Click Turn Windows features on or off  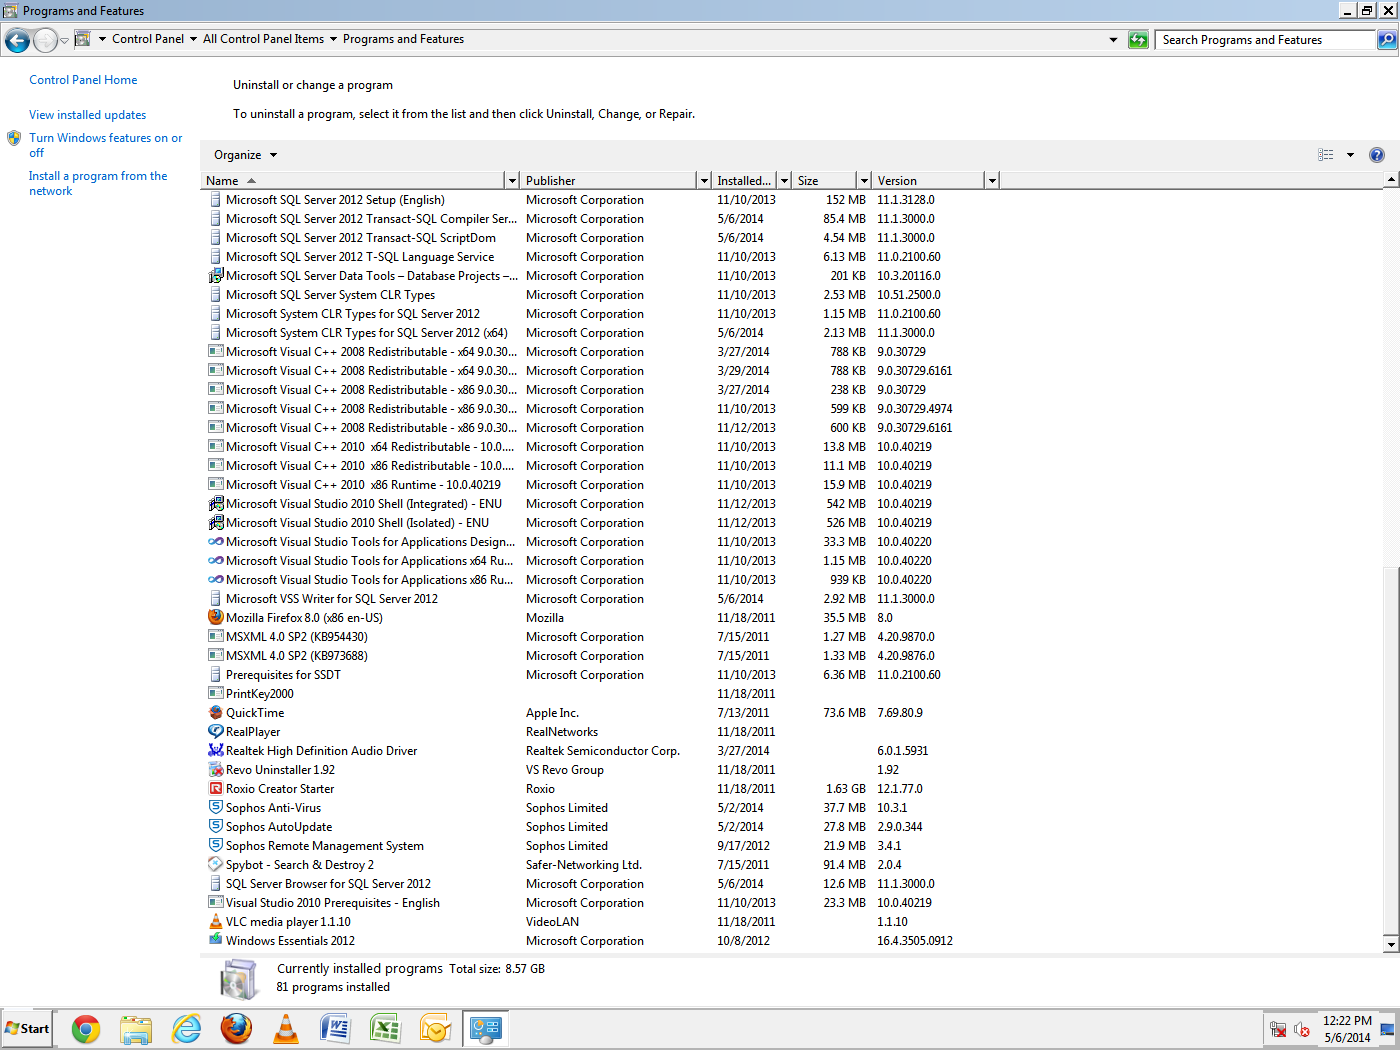point(105,145)
